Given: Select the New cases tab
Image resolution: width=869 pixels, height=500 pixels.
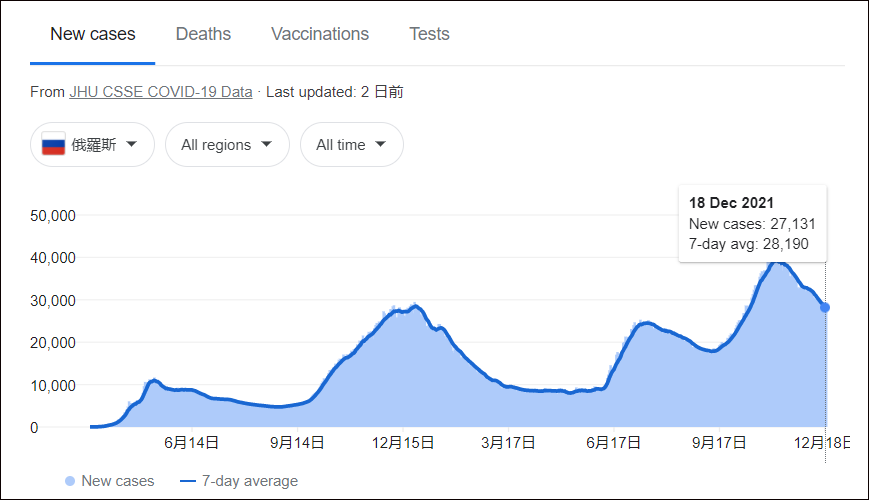Looking at the screenshot, I should (93, 34).
